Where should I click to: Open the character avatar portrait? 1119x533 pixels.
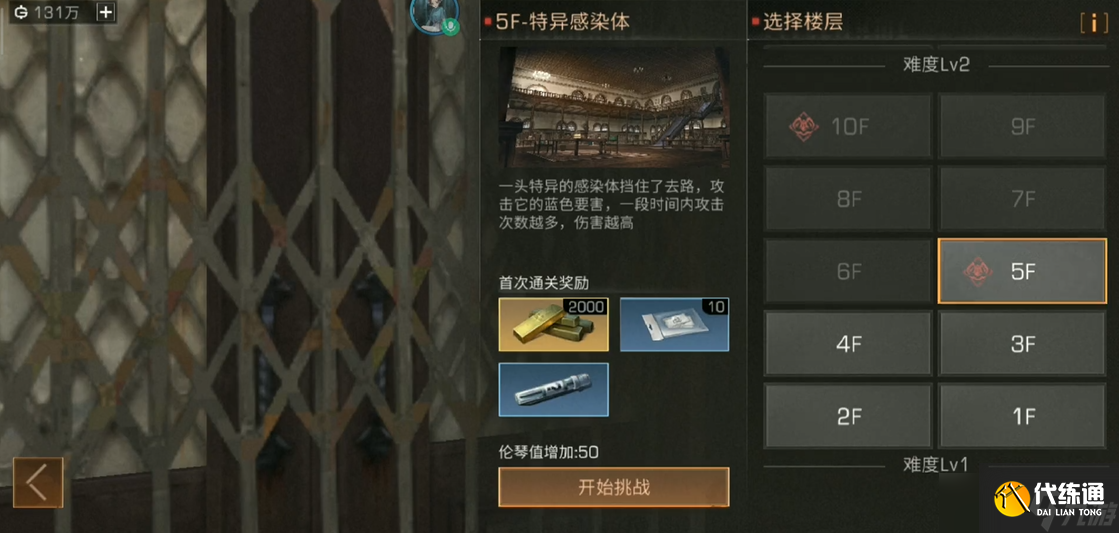tap(434, 14)
